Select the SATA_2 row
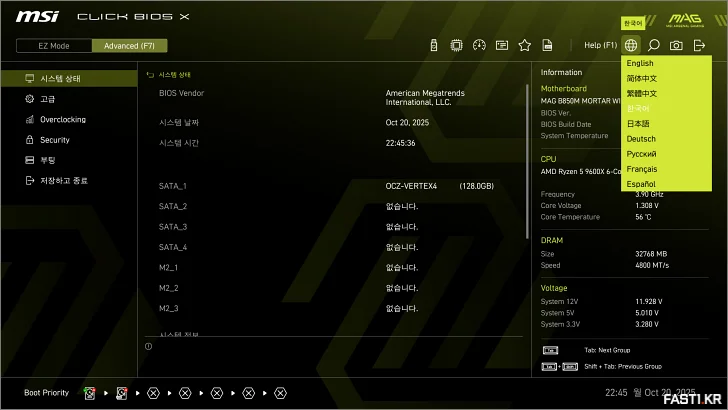Image resolution: width=728 pixels, height=410 pixels. (x=334, y=207)
